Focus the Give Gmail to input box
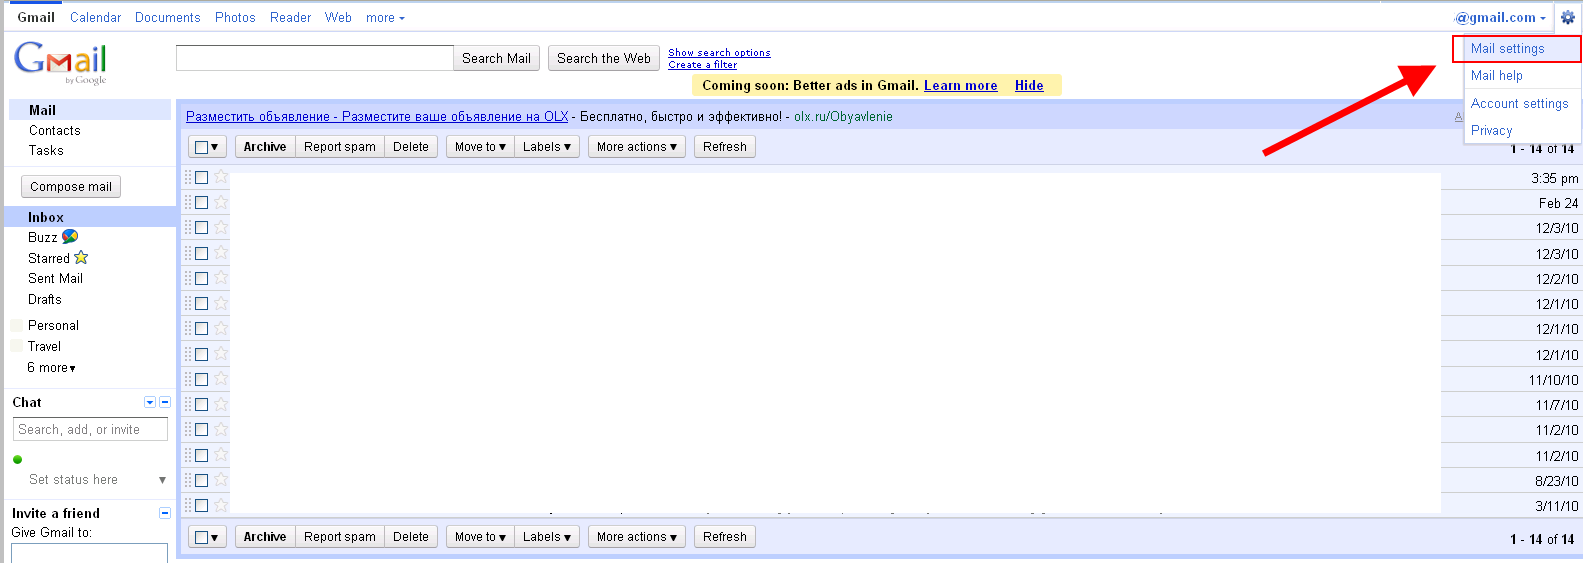Screen dimensions: 1583x563 [x=89, y=553]
